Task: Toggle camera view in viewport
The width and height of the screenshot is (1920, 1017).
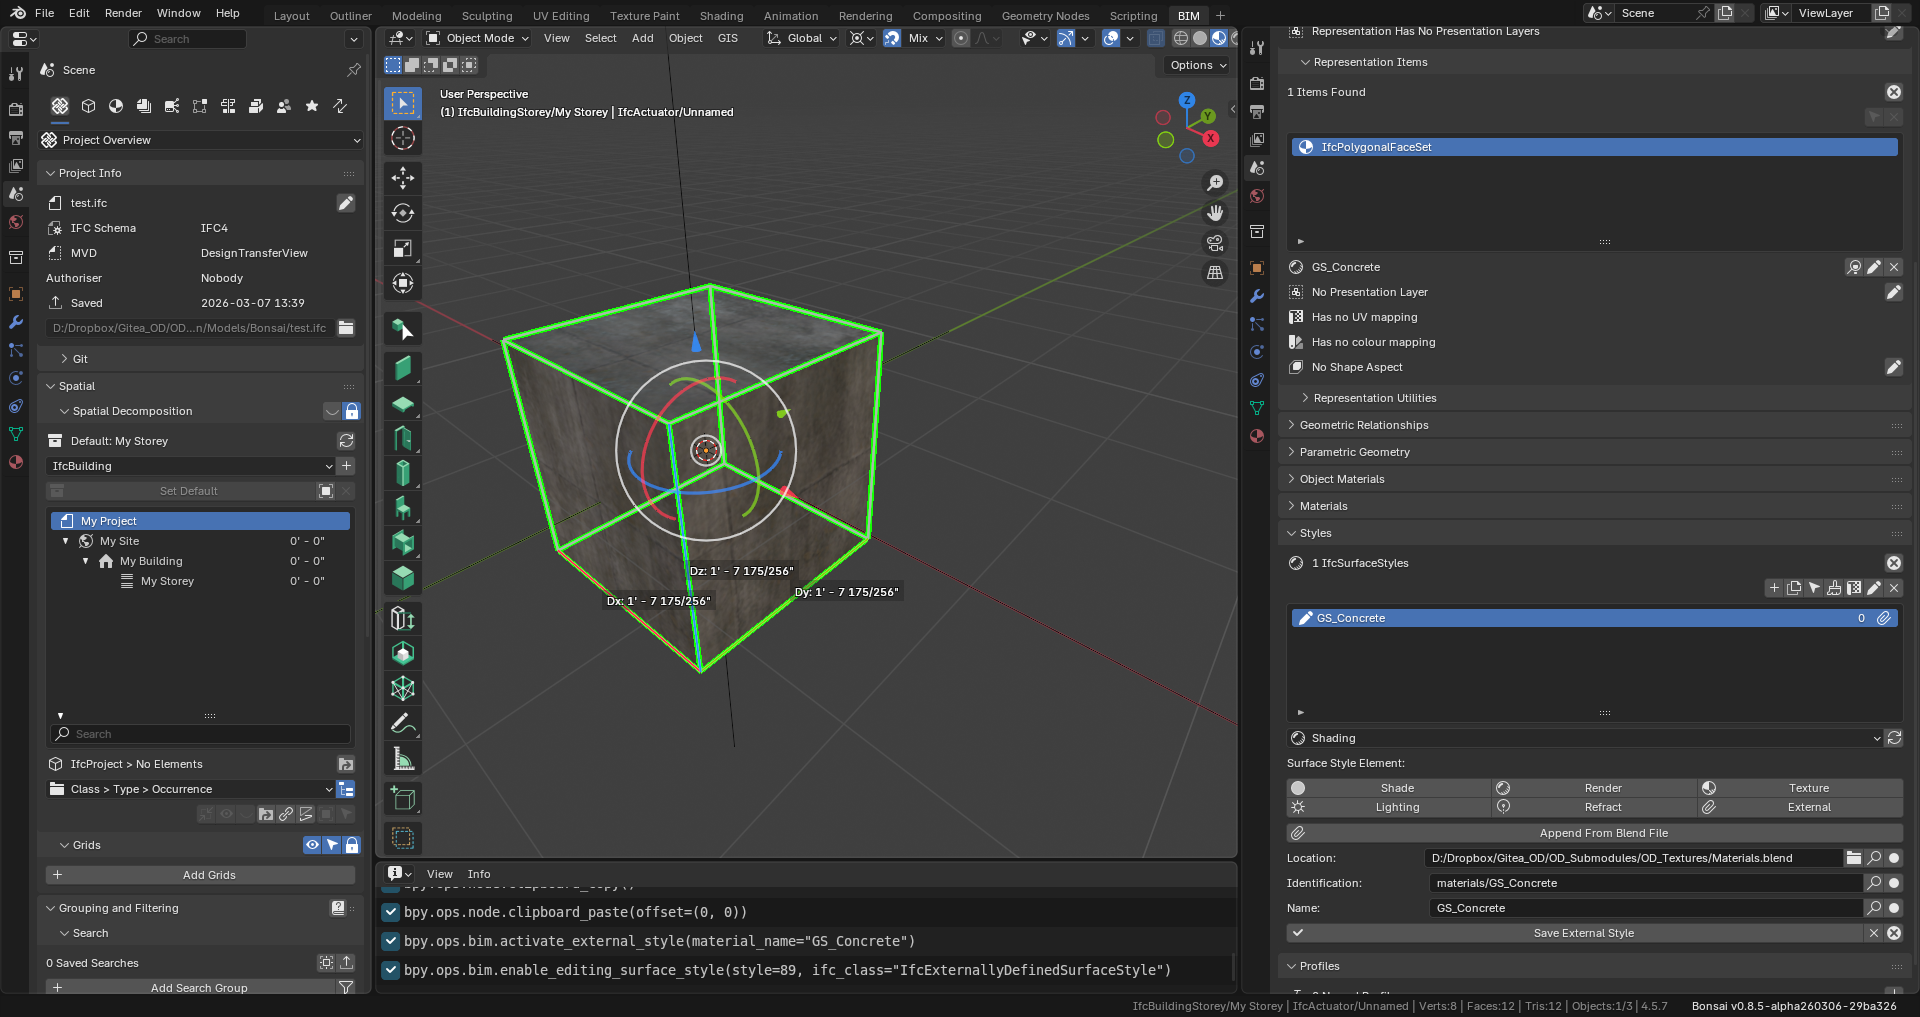Action: [1215, 243]
